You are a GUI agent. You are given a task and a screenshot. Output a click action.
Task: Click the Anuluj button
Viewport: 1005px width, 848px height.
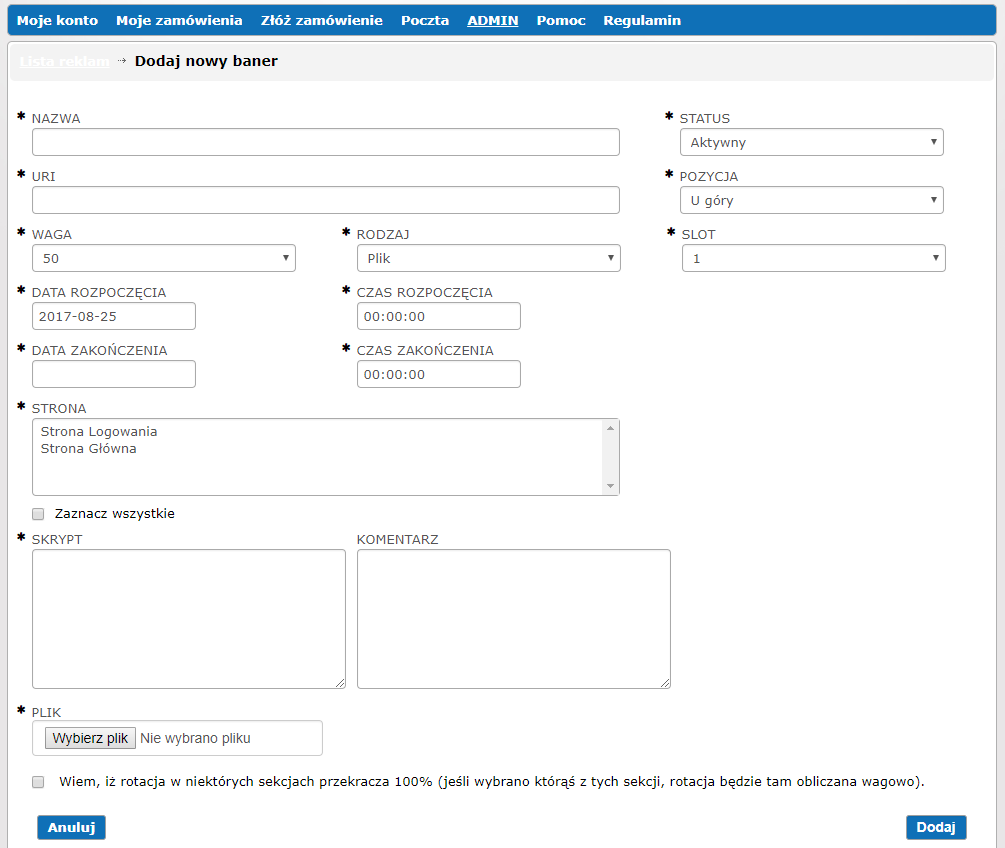[x=71, y=827]
